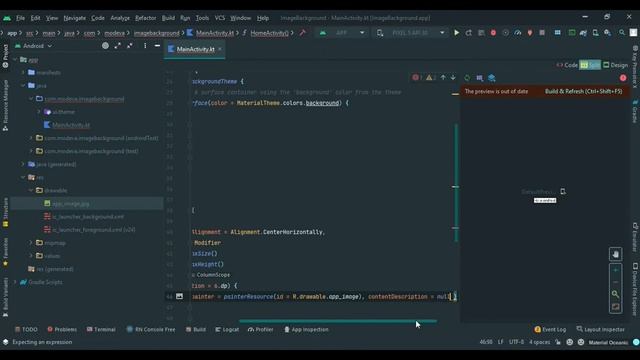The width and height of the screenshot is (640, 360).
Task: Open the app run configuration dropdown
Action: tap(342, 33)
